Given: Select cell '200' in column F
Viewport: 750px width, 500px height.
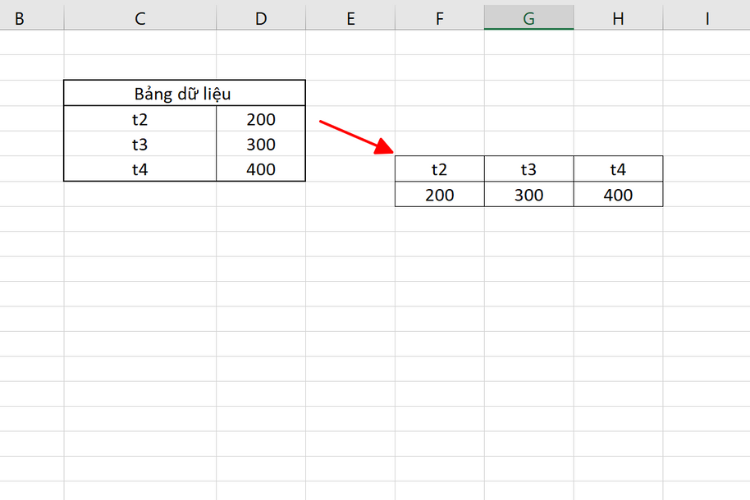Looking at the screenshot, I should (440, 194).
